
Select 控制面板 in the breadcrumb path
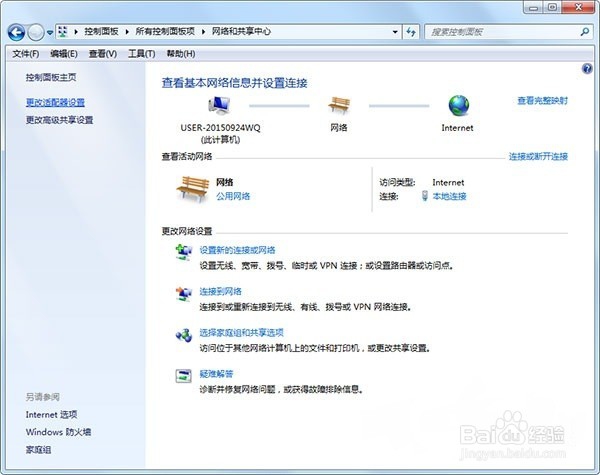tap(101, 31)
